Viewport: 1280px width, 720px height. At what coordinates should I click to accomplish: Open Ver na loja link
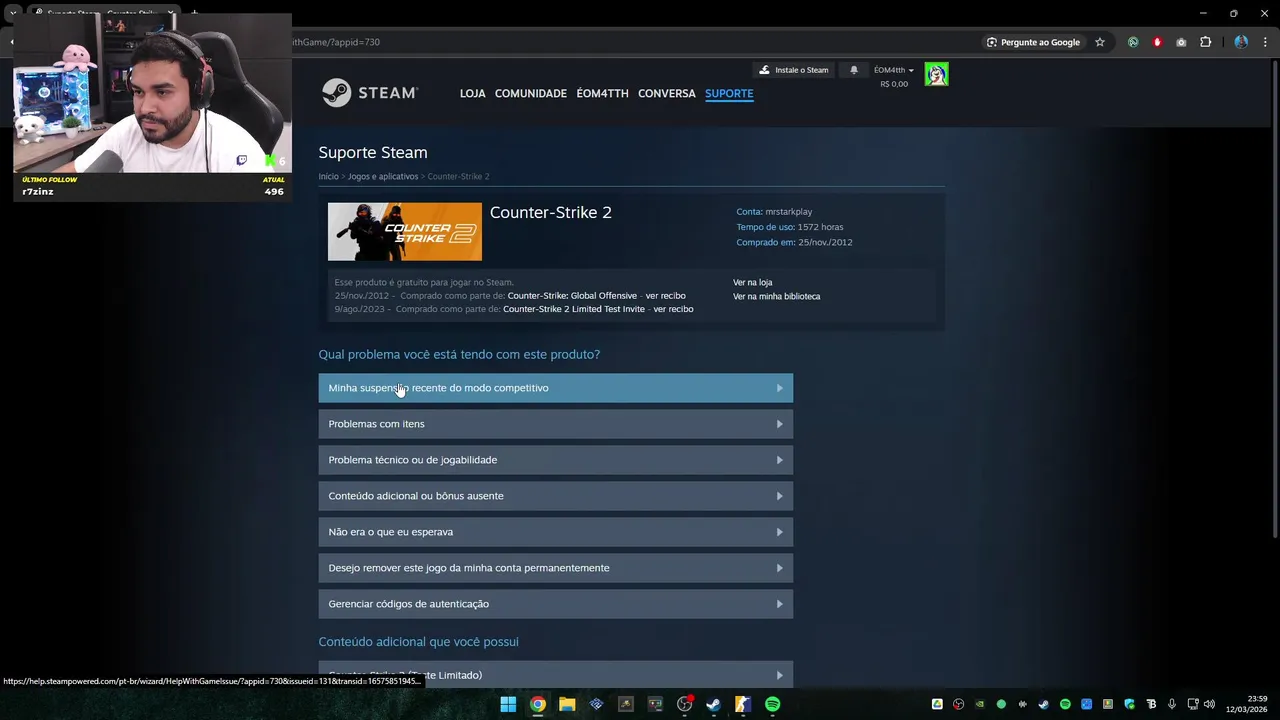(752, 282)
